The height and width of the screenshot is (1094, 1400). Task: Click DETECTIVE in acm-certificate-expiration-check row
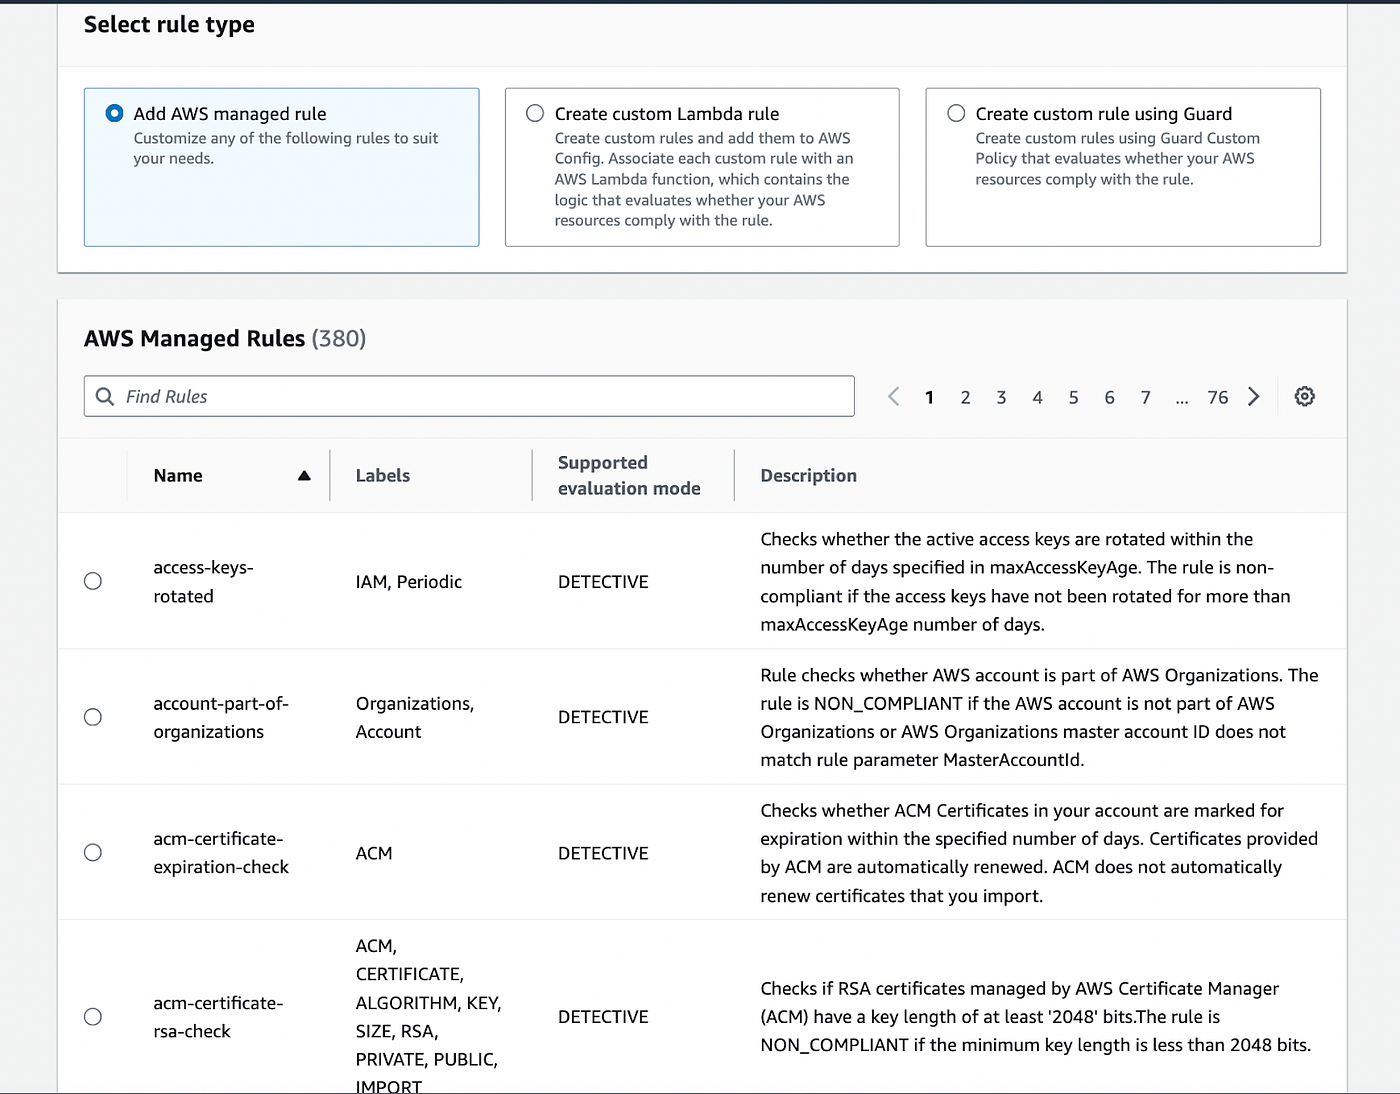click(603, 853)
